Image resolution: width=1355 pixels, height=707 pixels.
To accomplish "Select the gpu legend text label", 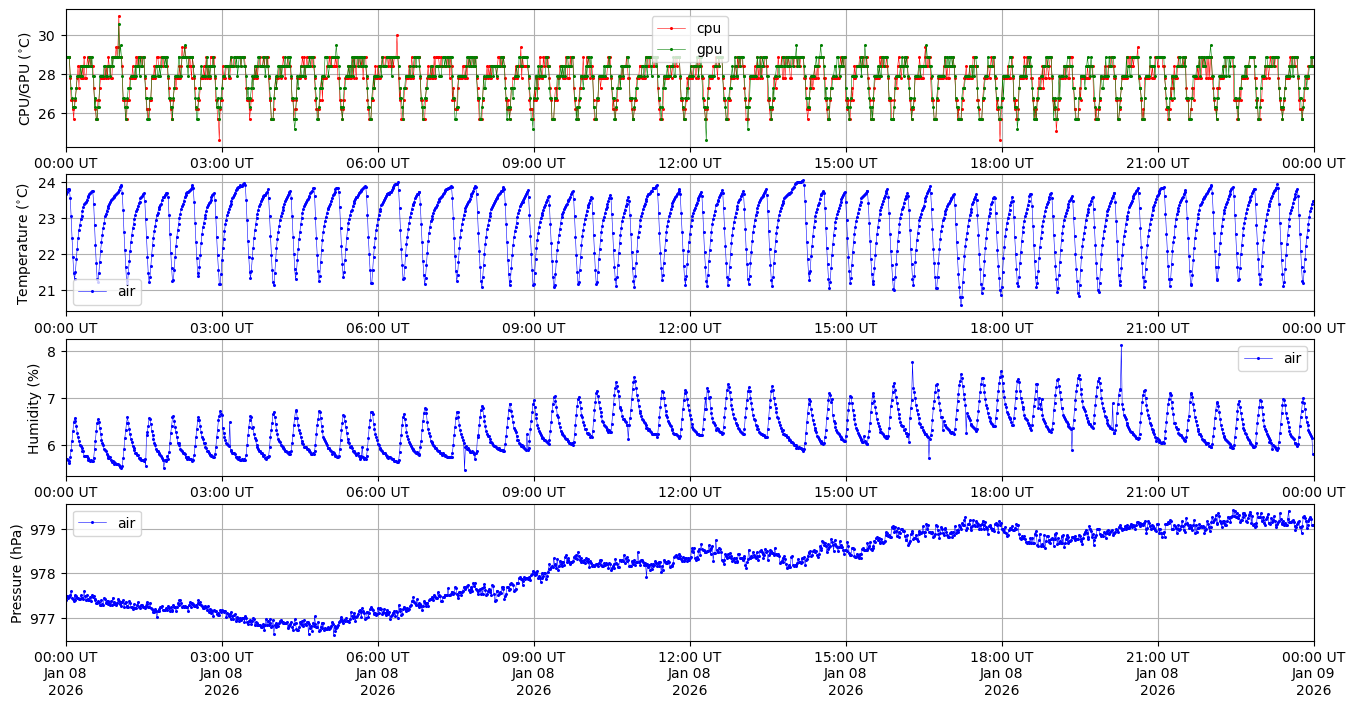I will pos(709,49).
